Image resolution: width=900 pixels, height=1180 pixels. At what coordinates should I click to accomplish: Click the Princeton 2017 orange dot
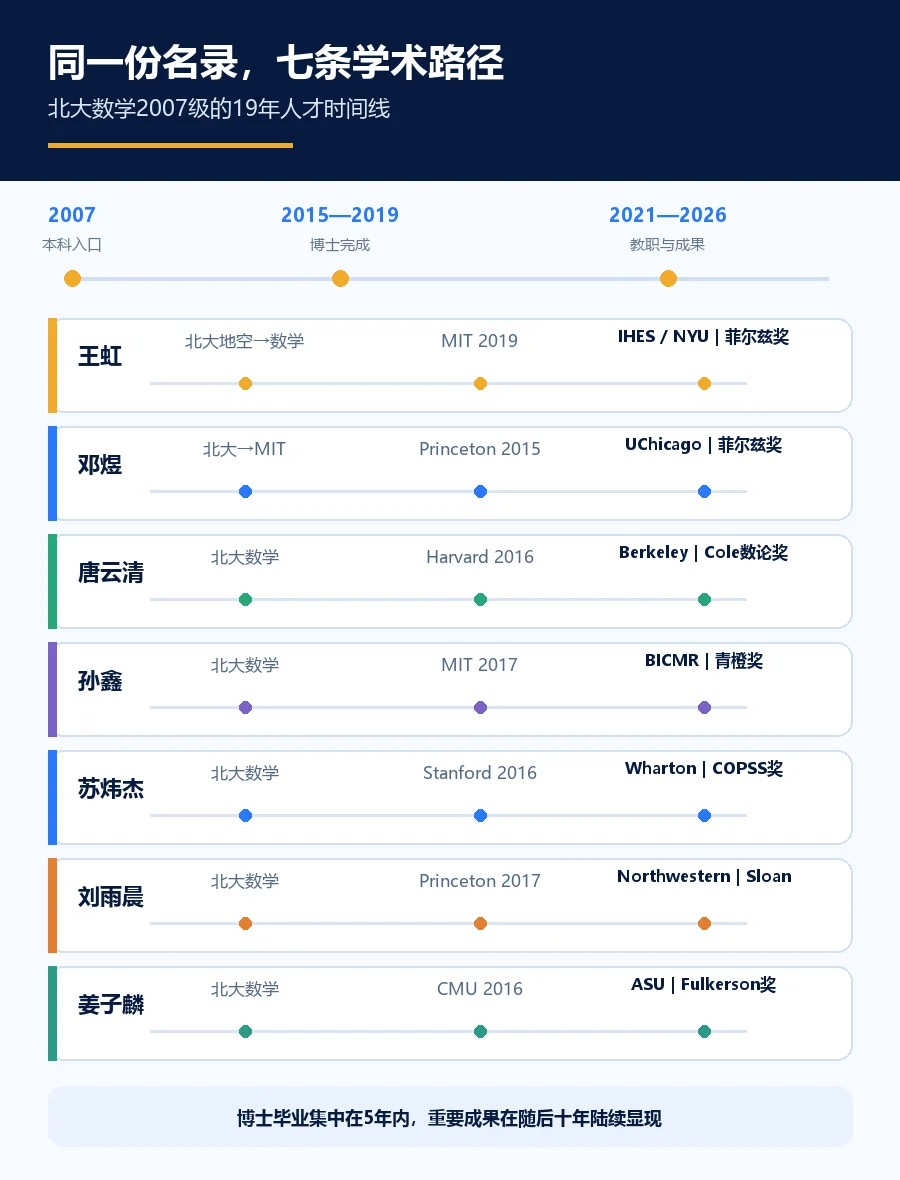coord(480,923)
